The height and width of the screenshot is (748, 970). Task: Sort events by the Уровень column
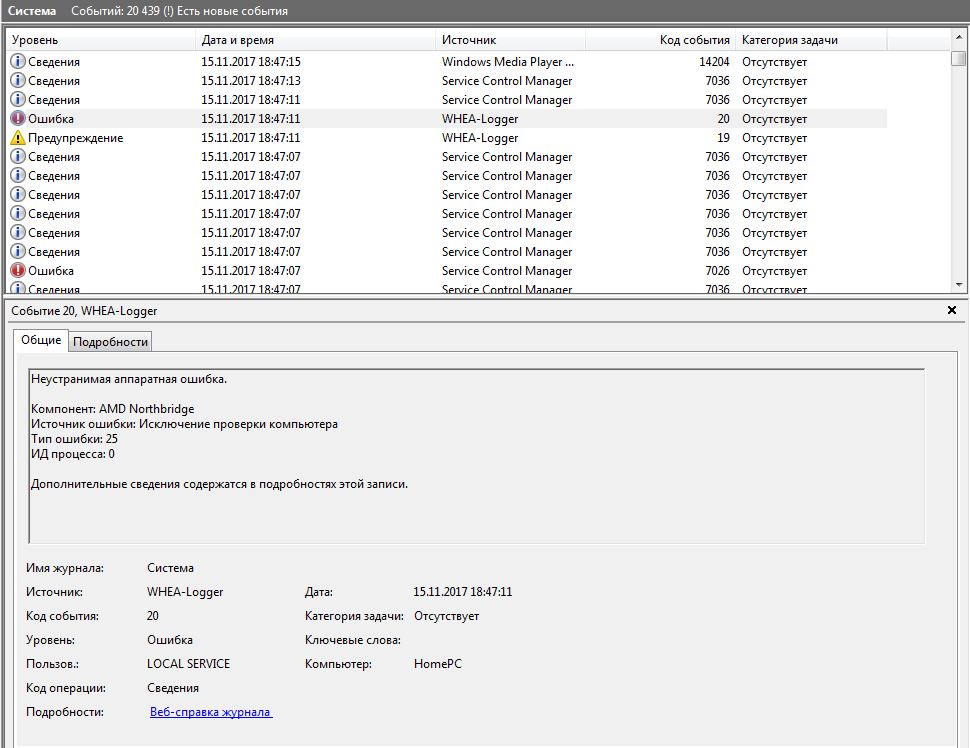(101, 40)
